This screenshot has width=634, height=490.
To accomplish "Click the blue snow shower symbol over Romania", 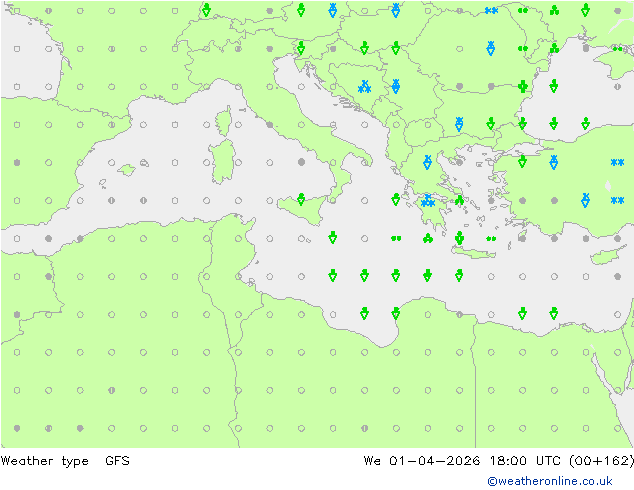I will tap(490, 48).
